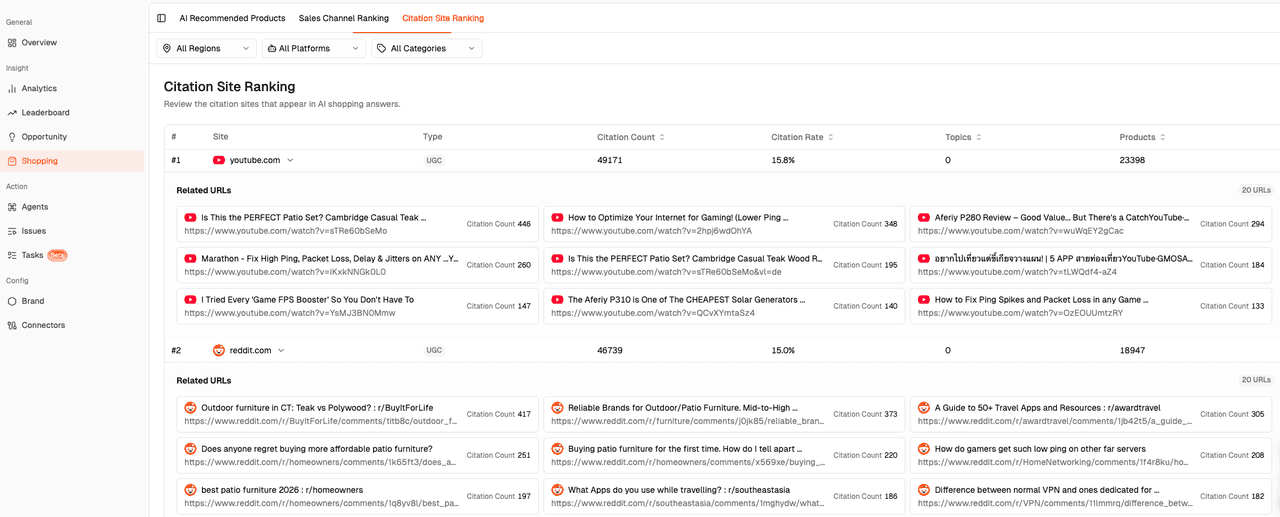Click Reddit icon on How do gamers get low ping card

(x=924, y=449)
